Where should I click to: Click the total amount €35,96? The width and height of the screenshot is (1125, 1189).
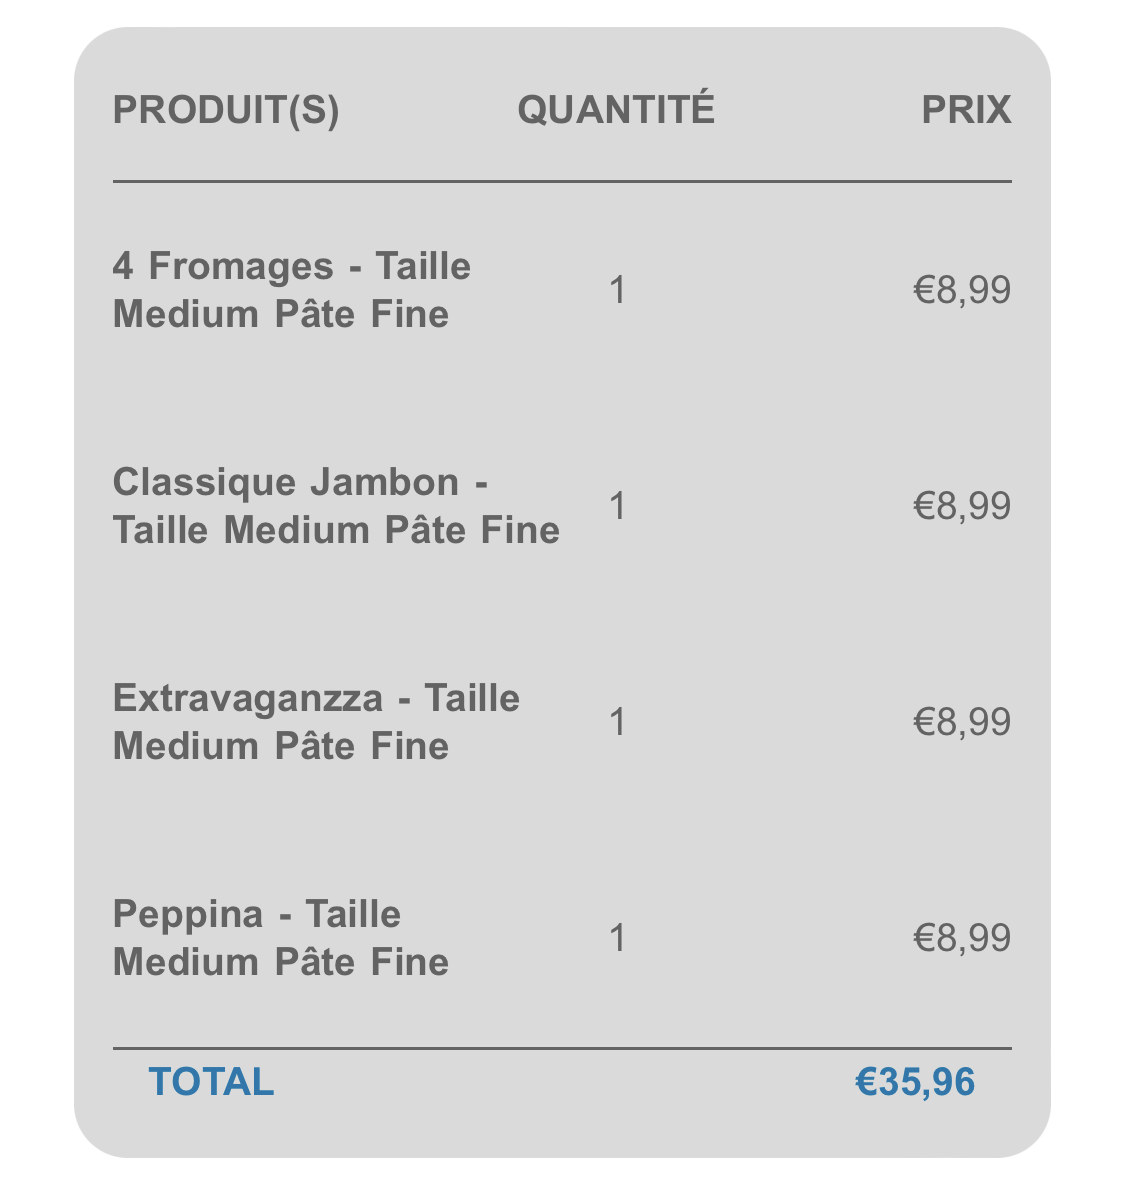pyautogui.click(x=915, y=1083)
